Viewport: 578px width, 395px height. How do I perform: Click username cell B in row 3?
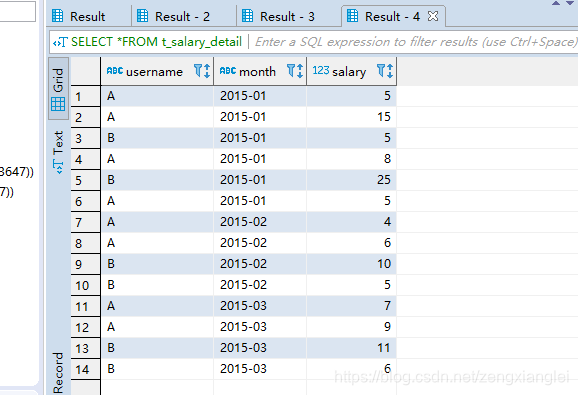click(x=157, y=138)
